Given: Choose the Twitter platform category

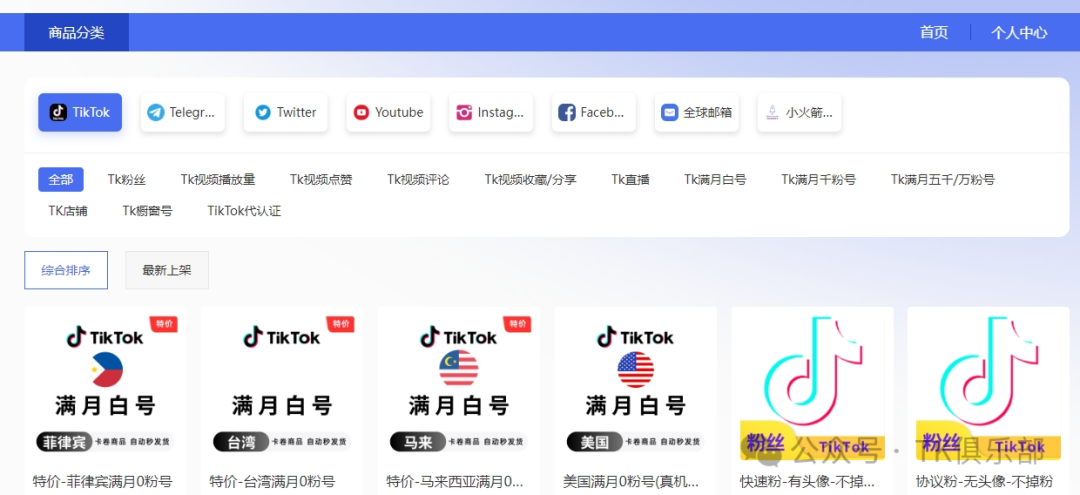Looking at the screenshot, I should tap(285, 112).
